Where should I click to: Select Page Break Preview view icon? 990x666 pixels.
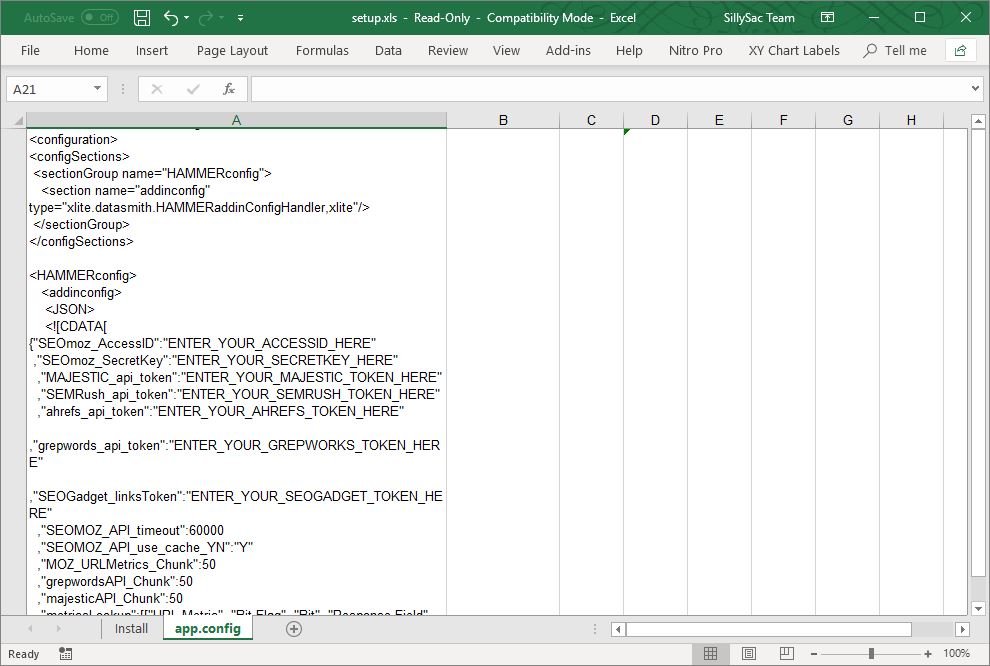(x=786, y=654)
